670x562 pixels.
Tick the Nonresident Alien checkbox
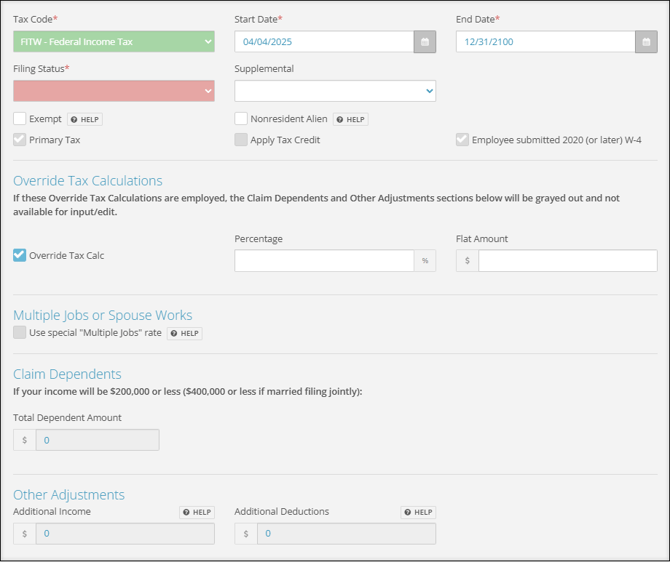(x=241, y=119)
